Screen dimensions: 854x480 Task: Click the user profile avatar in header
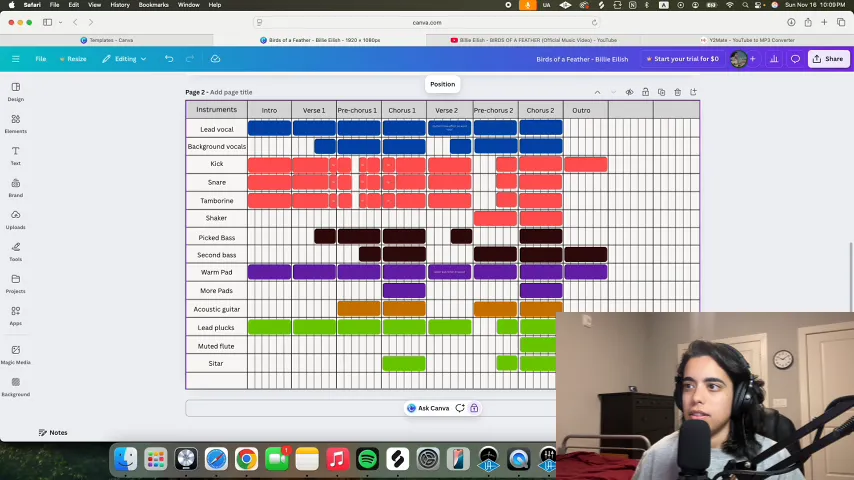tap(739, 59)
